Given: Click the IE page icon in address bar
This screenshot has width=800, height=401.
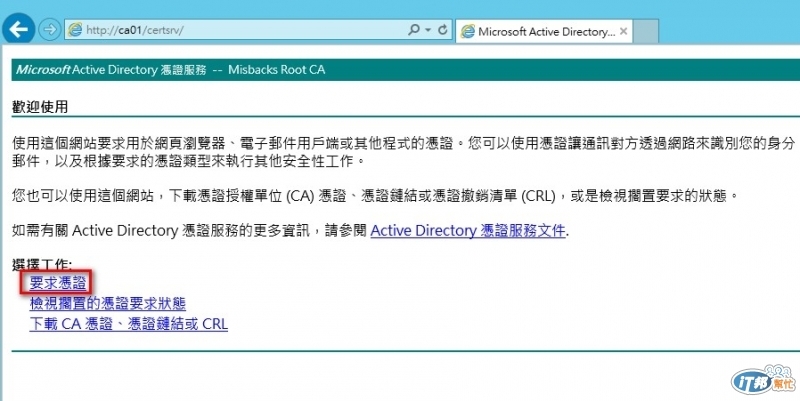Looking at the screenshot, I should tap(75, 30).
